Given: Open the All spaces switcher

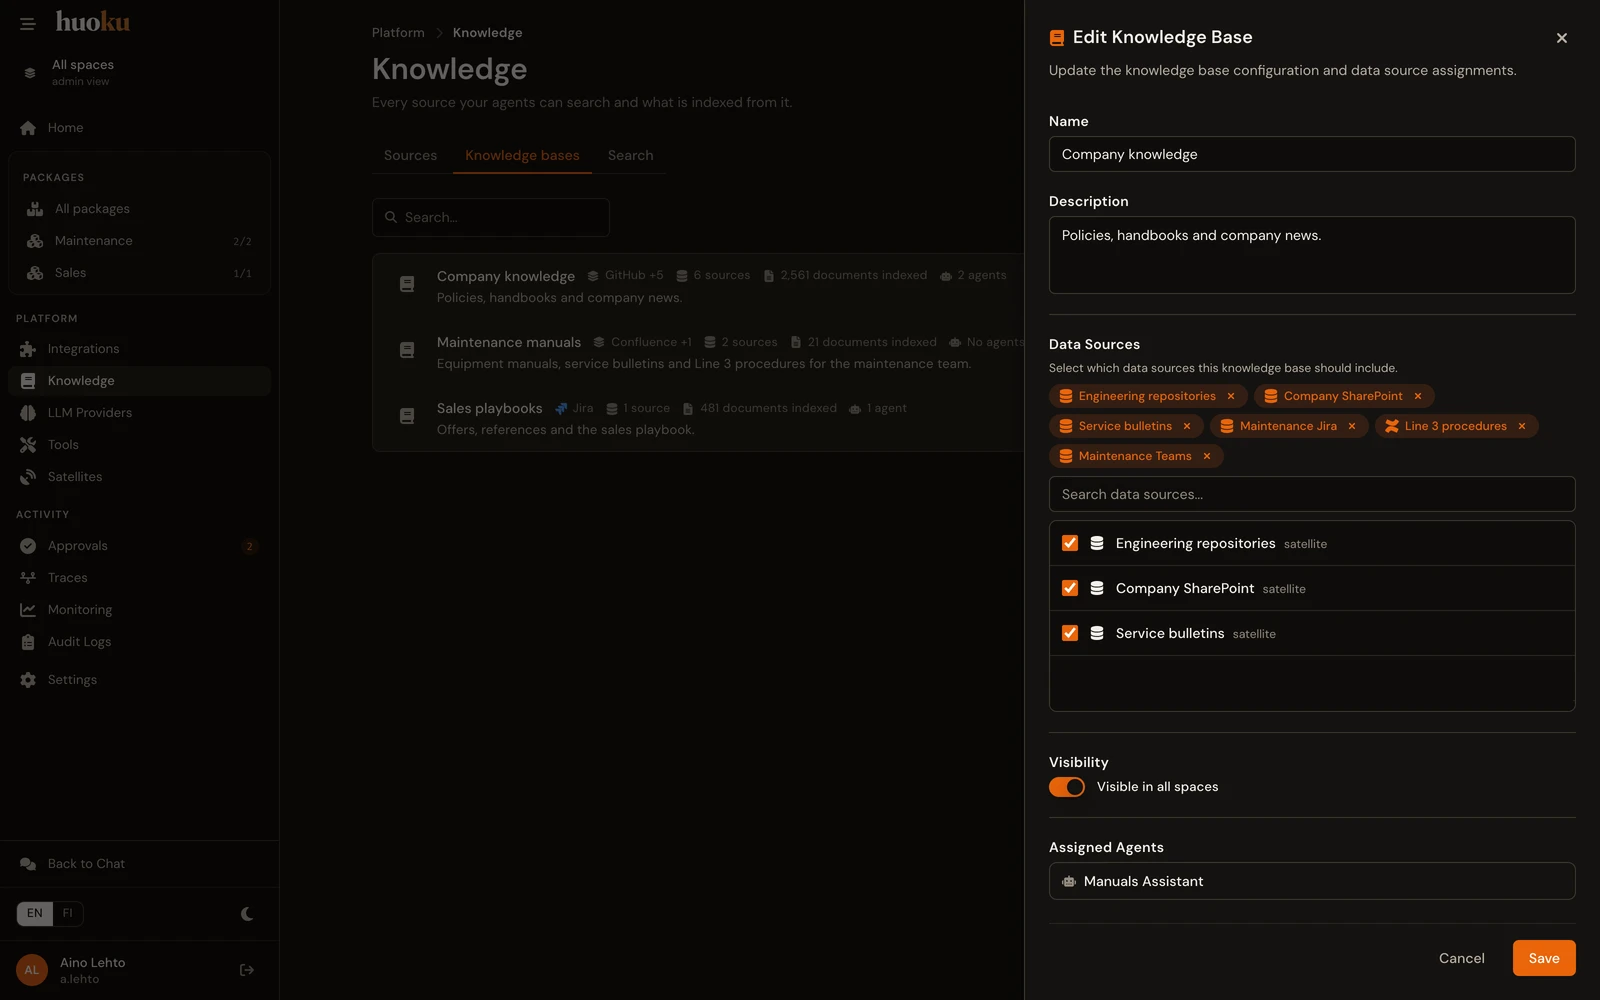Looking at the screenshot, I should tap(139, 72).
